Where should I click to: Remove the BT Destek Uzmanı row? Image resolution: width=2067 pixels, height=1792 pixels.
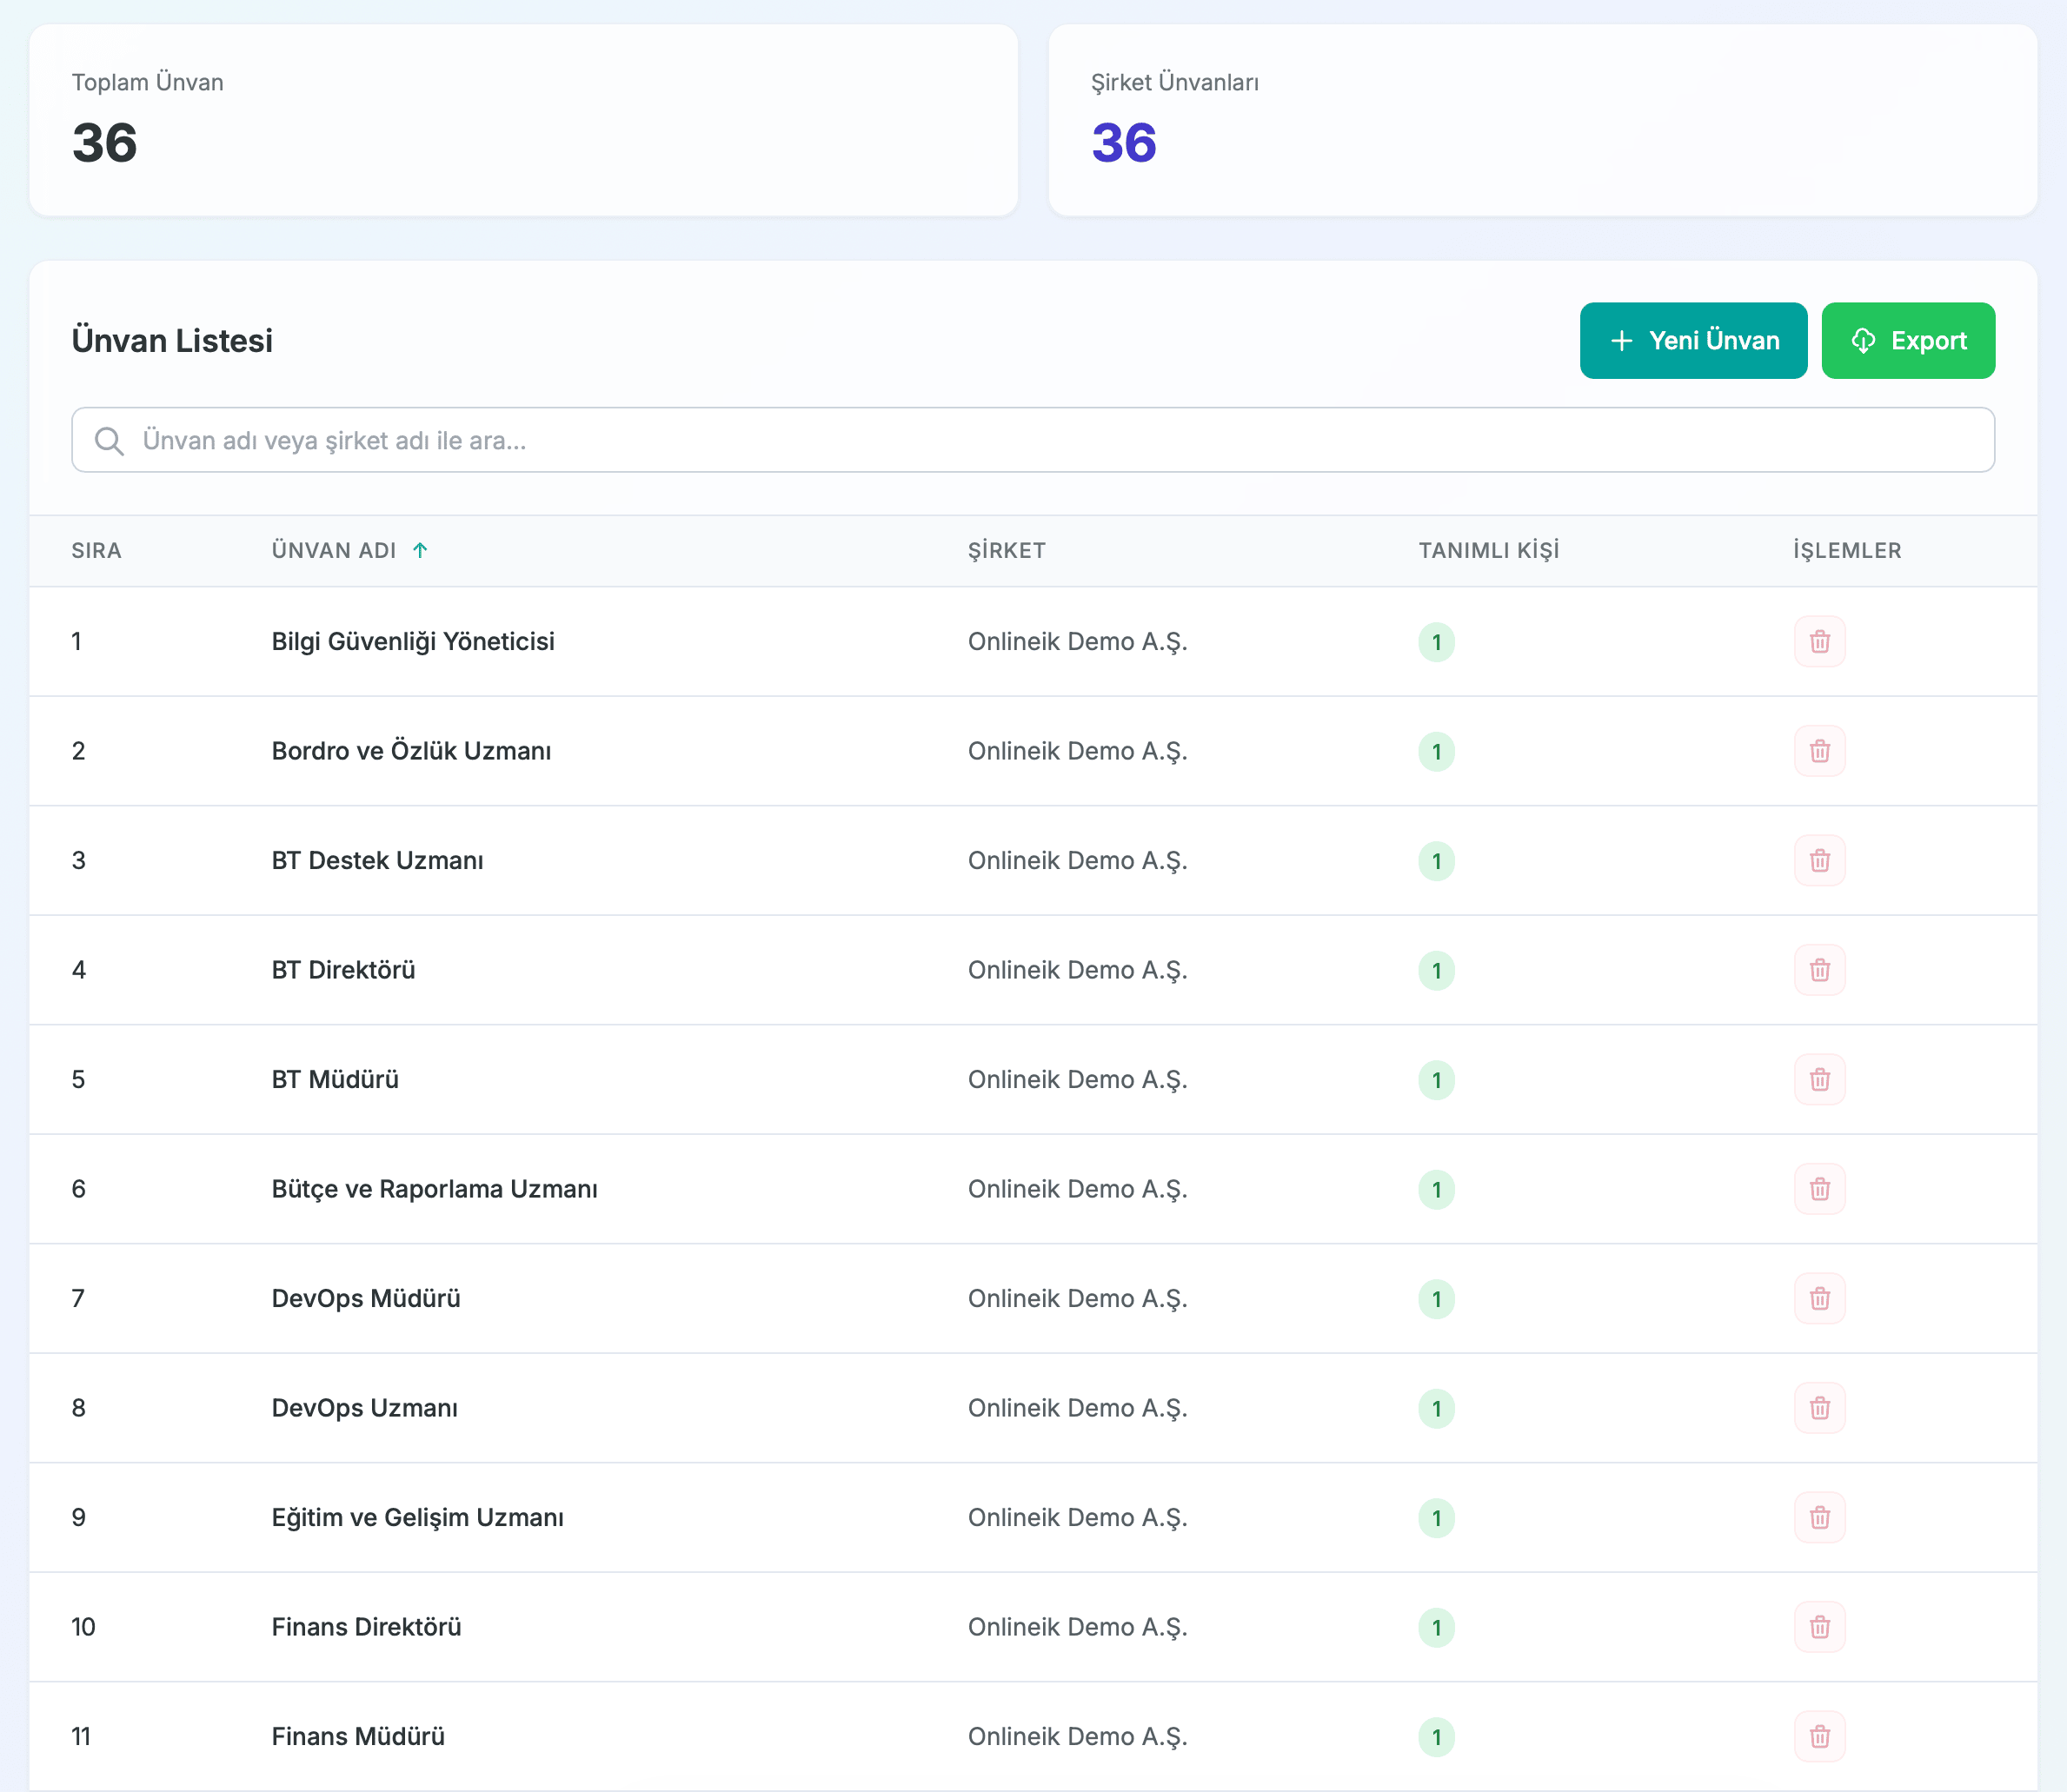1819,860
